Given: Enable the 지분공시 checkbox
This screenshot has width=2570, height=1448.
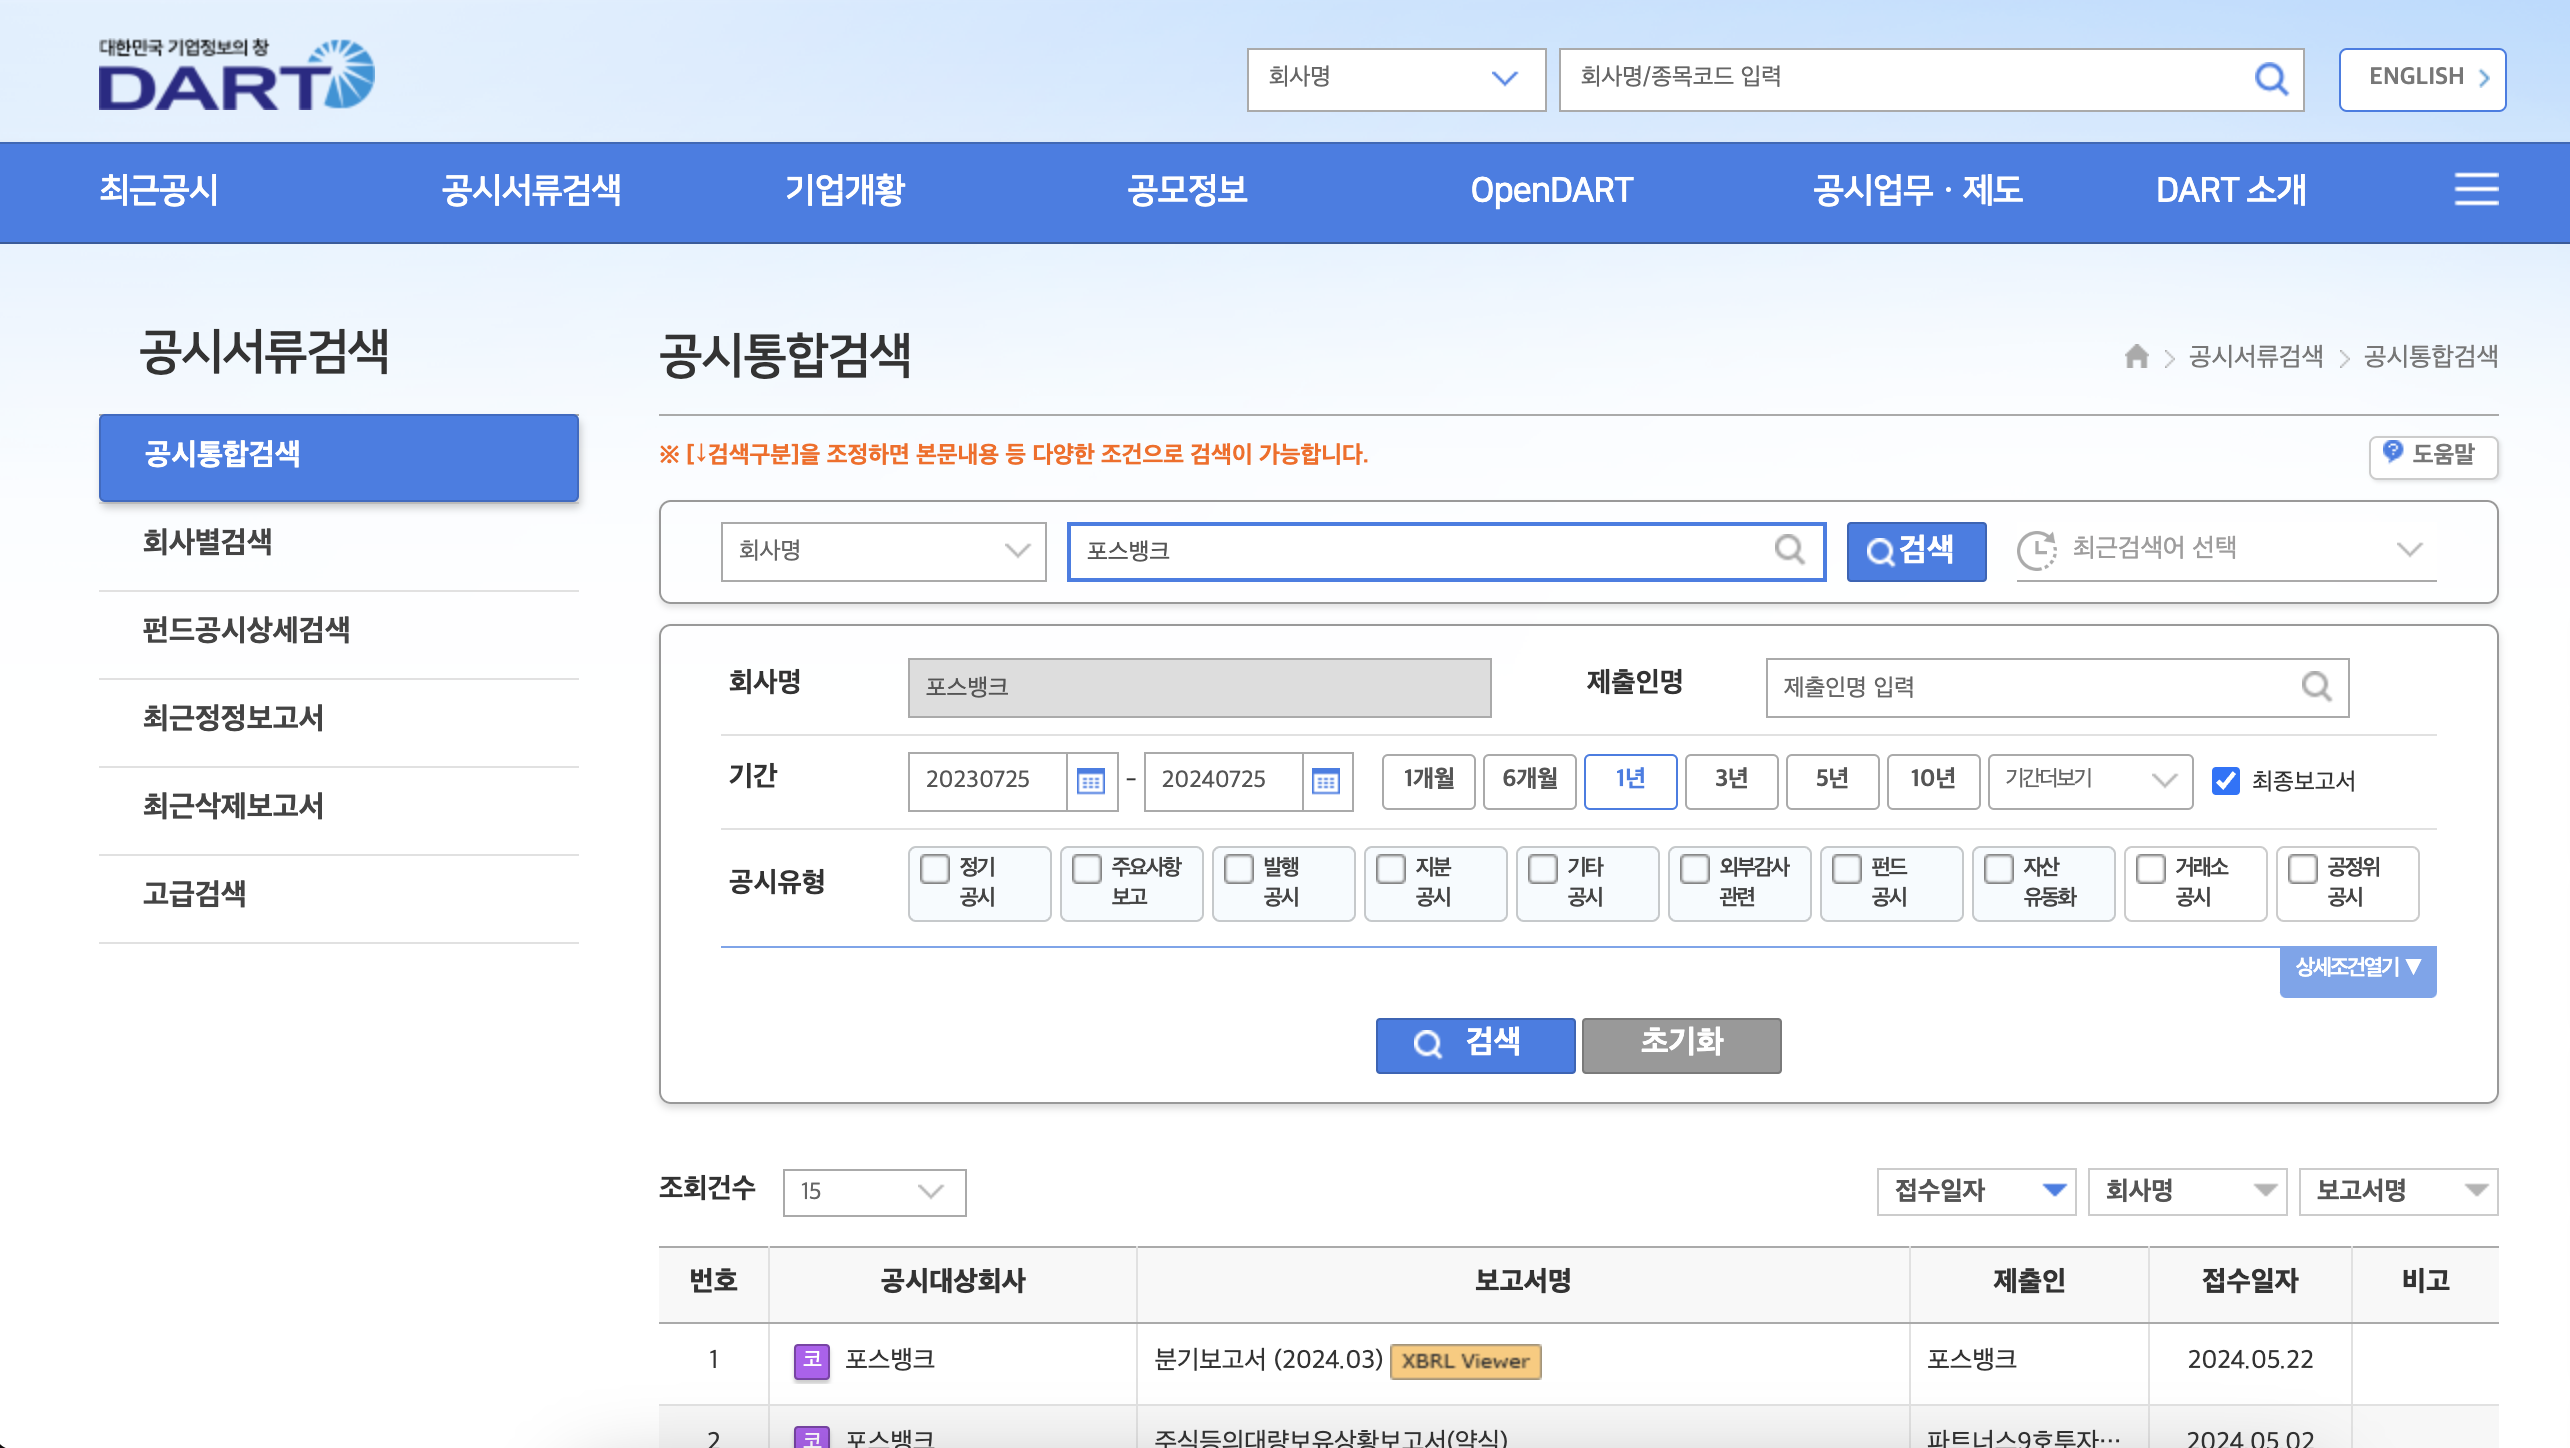Looking at the screenshot, I should tap(1390, 868).
